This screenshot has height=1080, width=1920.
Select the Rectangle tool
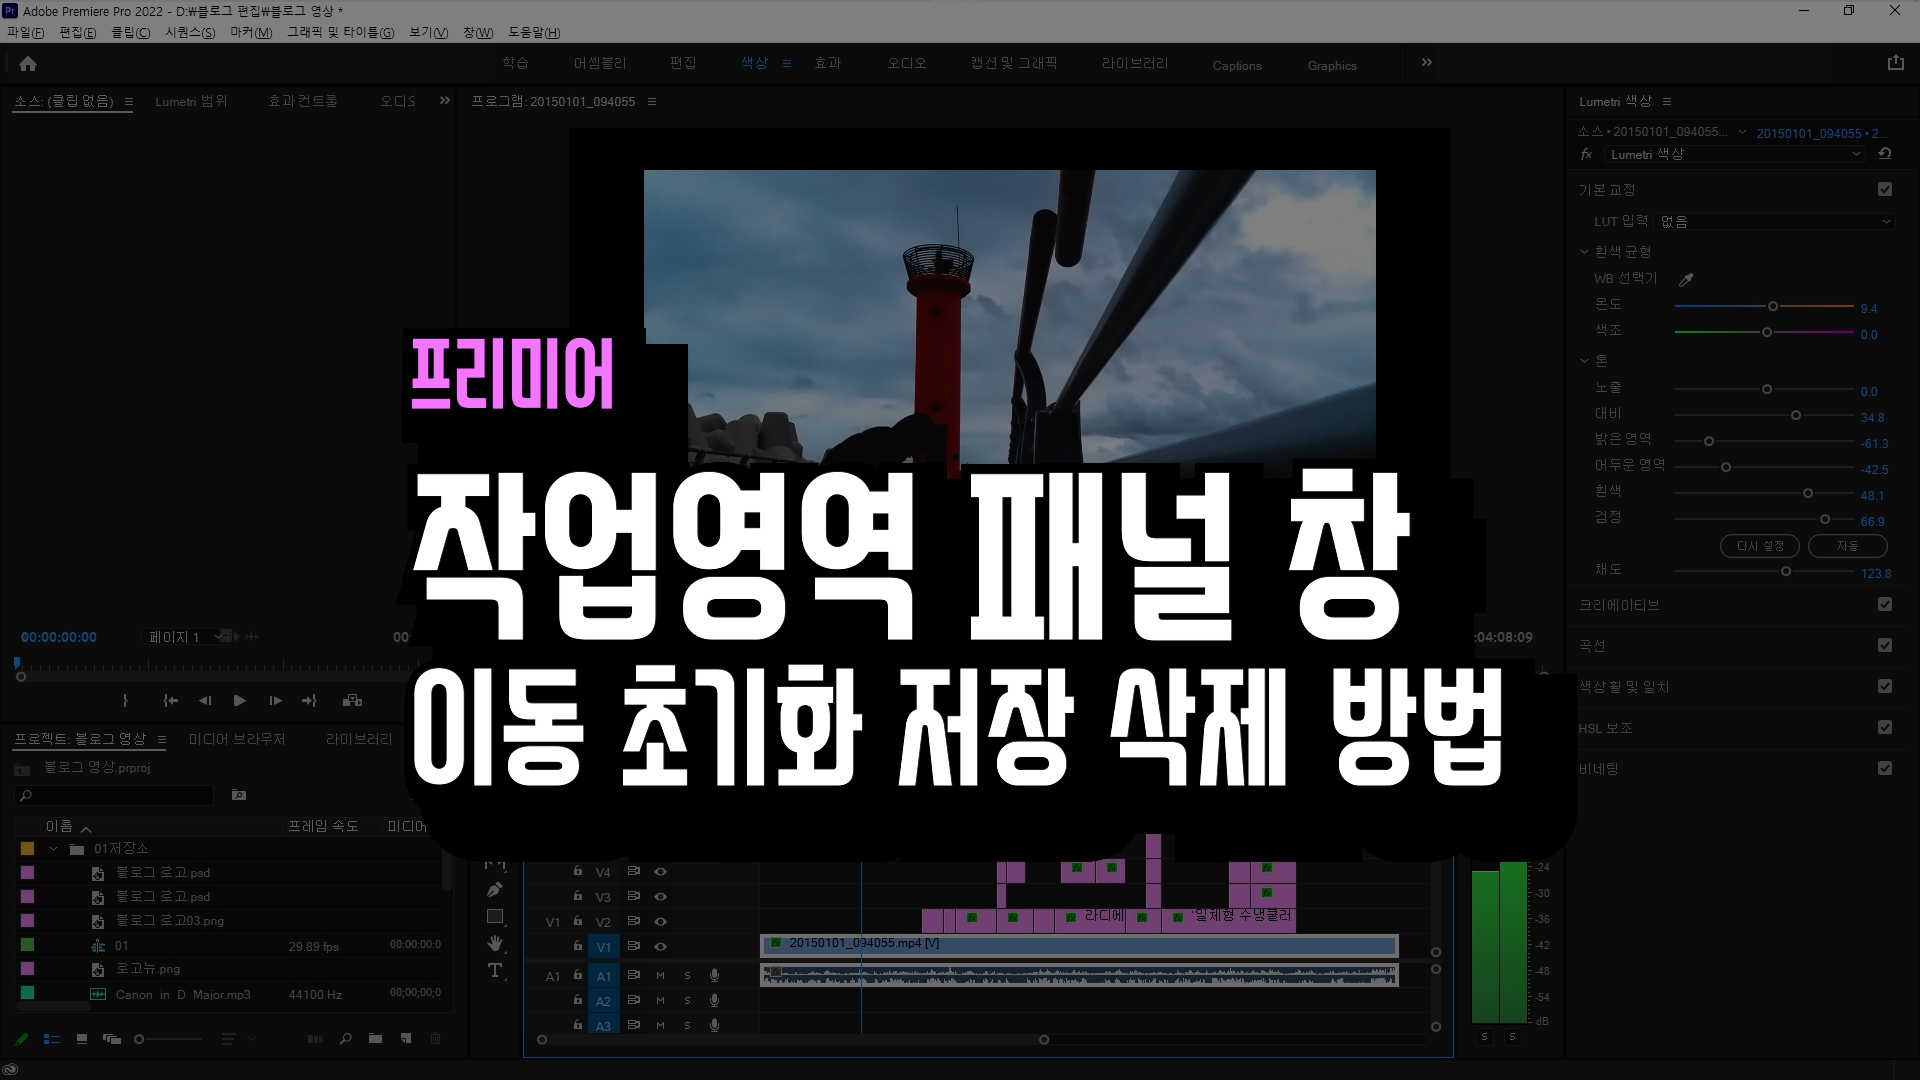(495, 916)
